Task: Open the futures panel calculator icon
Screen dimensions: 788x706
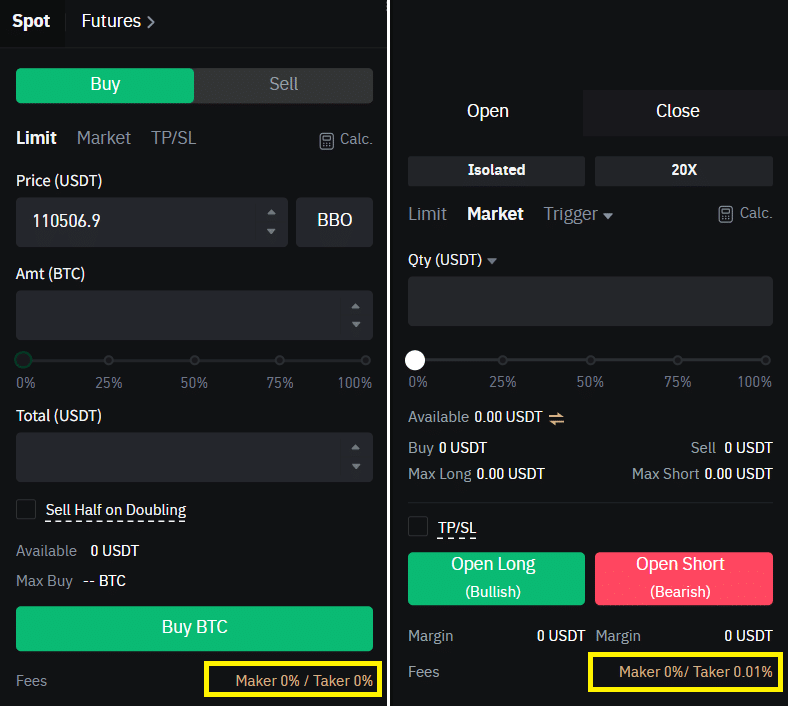Action: click(x=725, y=215)
